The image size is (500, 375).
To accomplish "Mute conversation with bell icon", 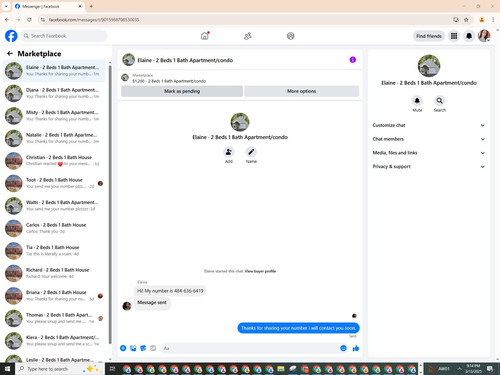I will 417,100.
